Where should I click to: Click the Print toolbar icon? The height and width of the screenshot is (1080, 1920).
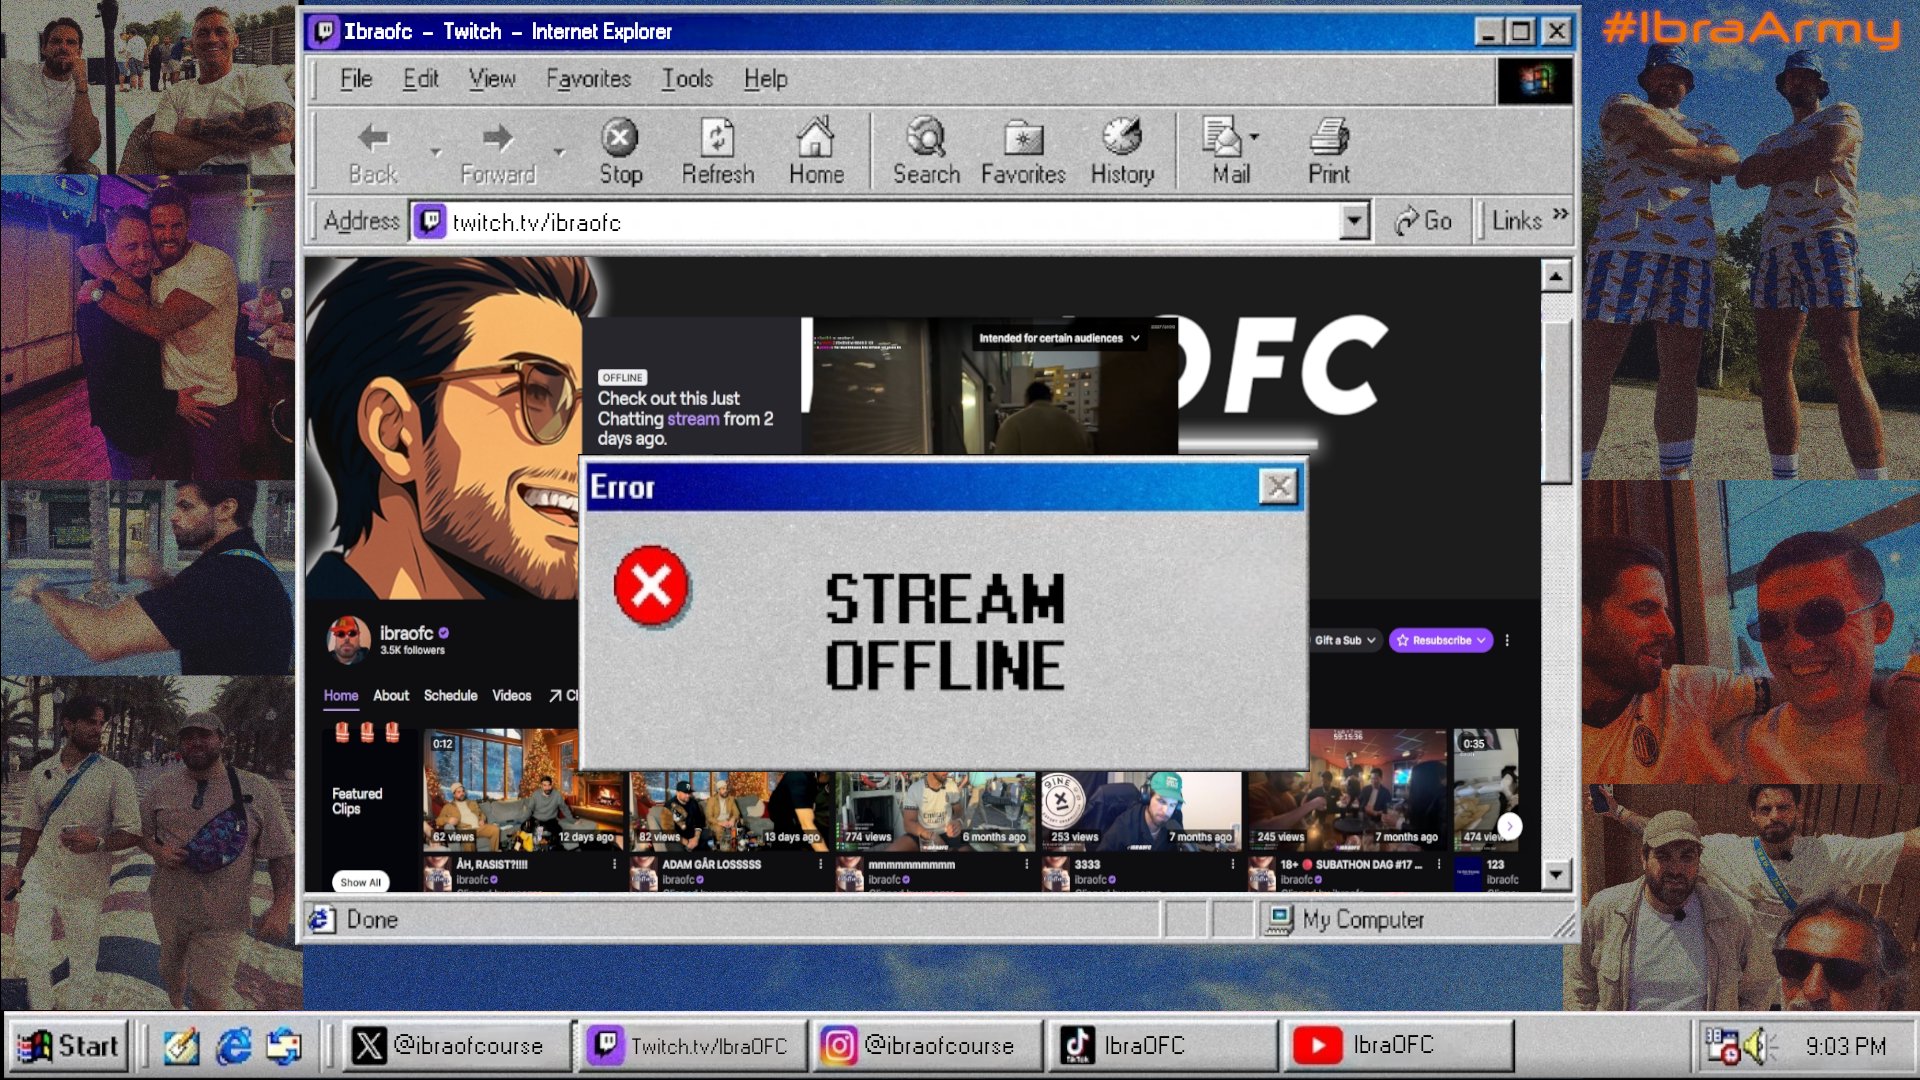(1329, 152)
